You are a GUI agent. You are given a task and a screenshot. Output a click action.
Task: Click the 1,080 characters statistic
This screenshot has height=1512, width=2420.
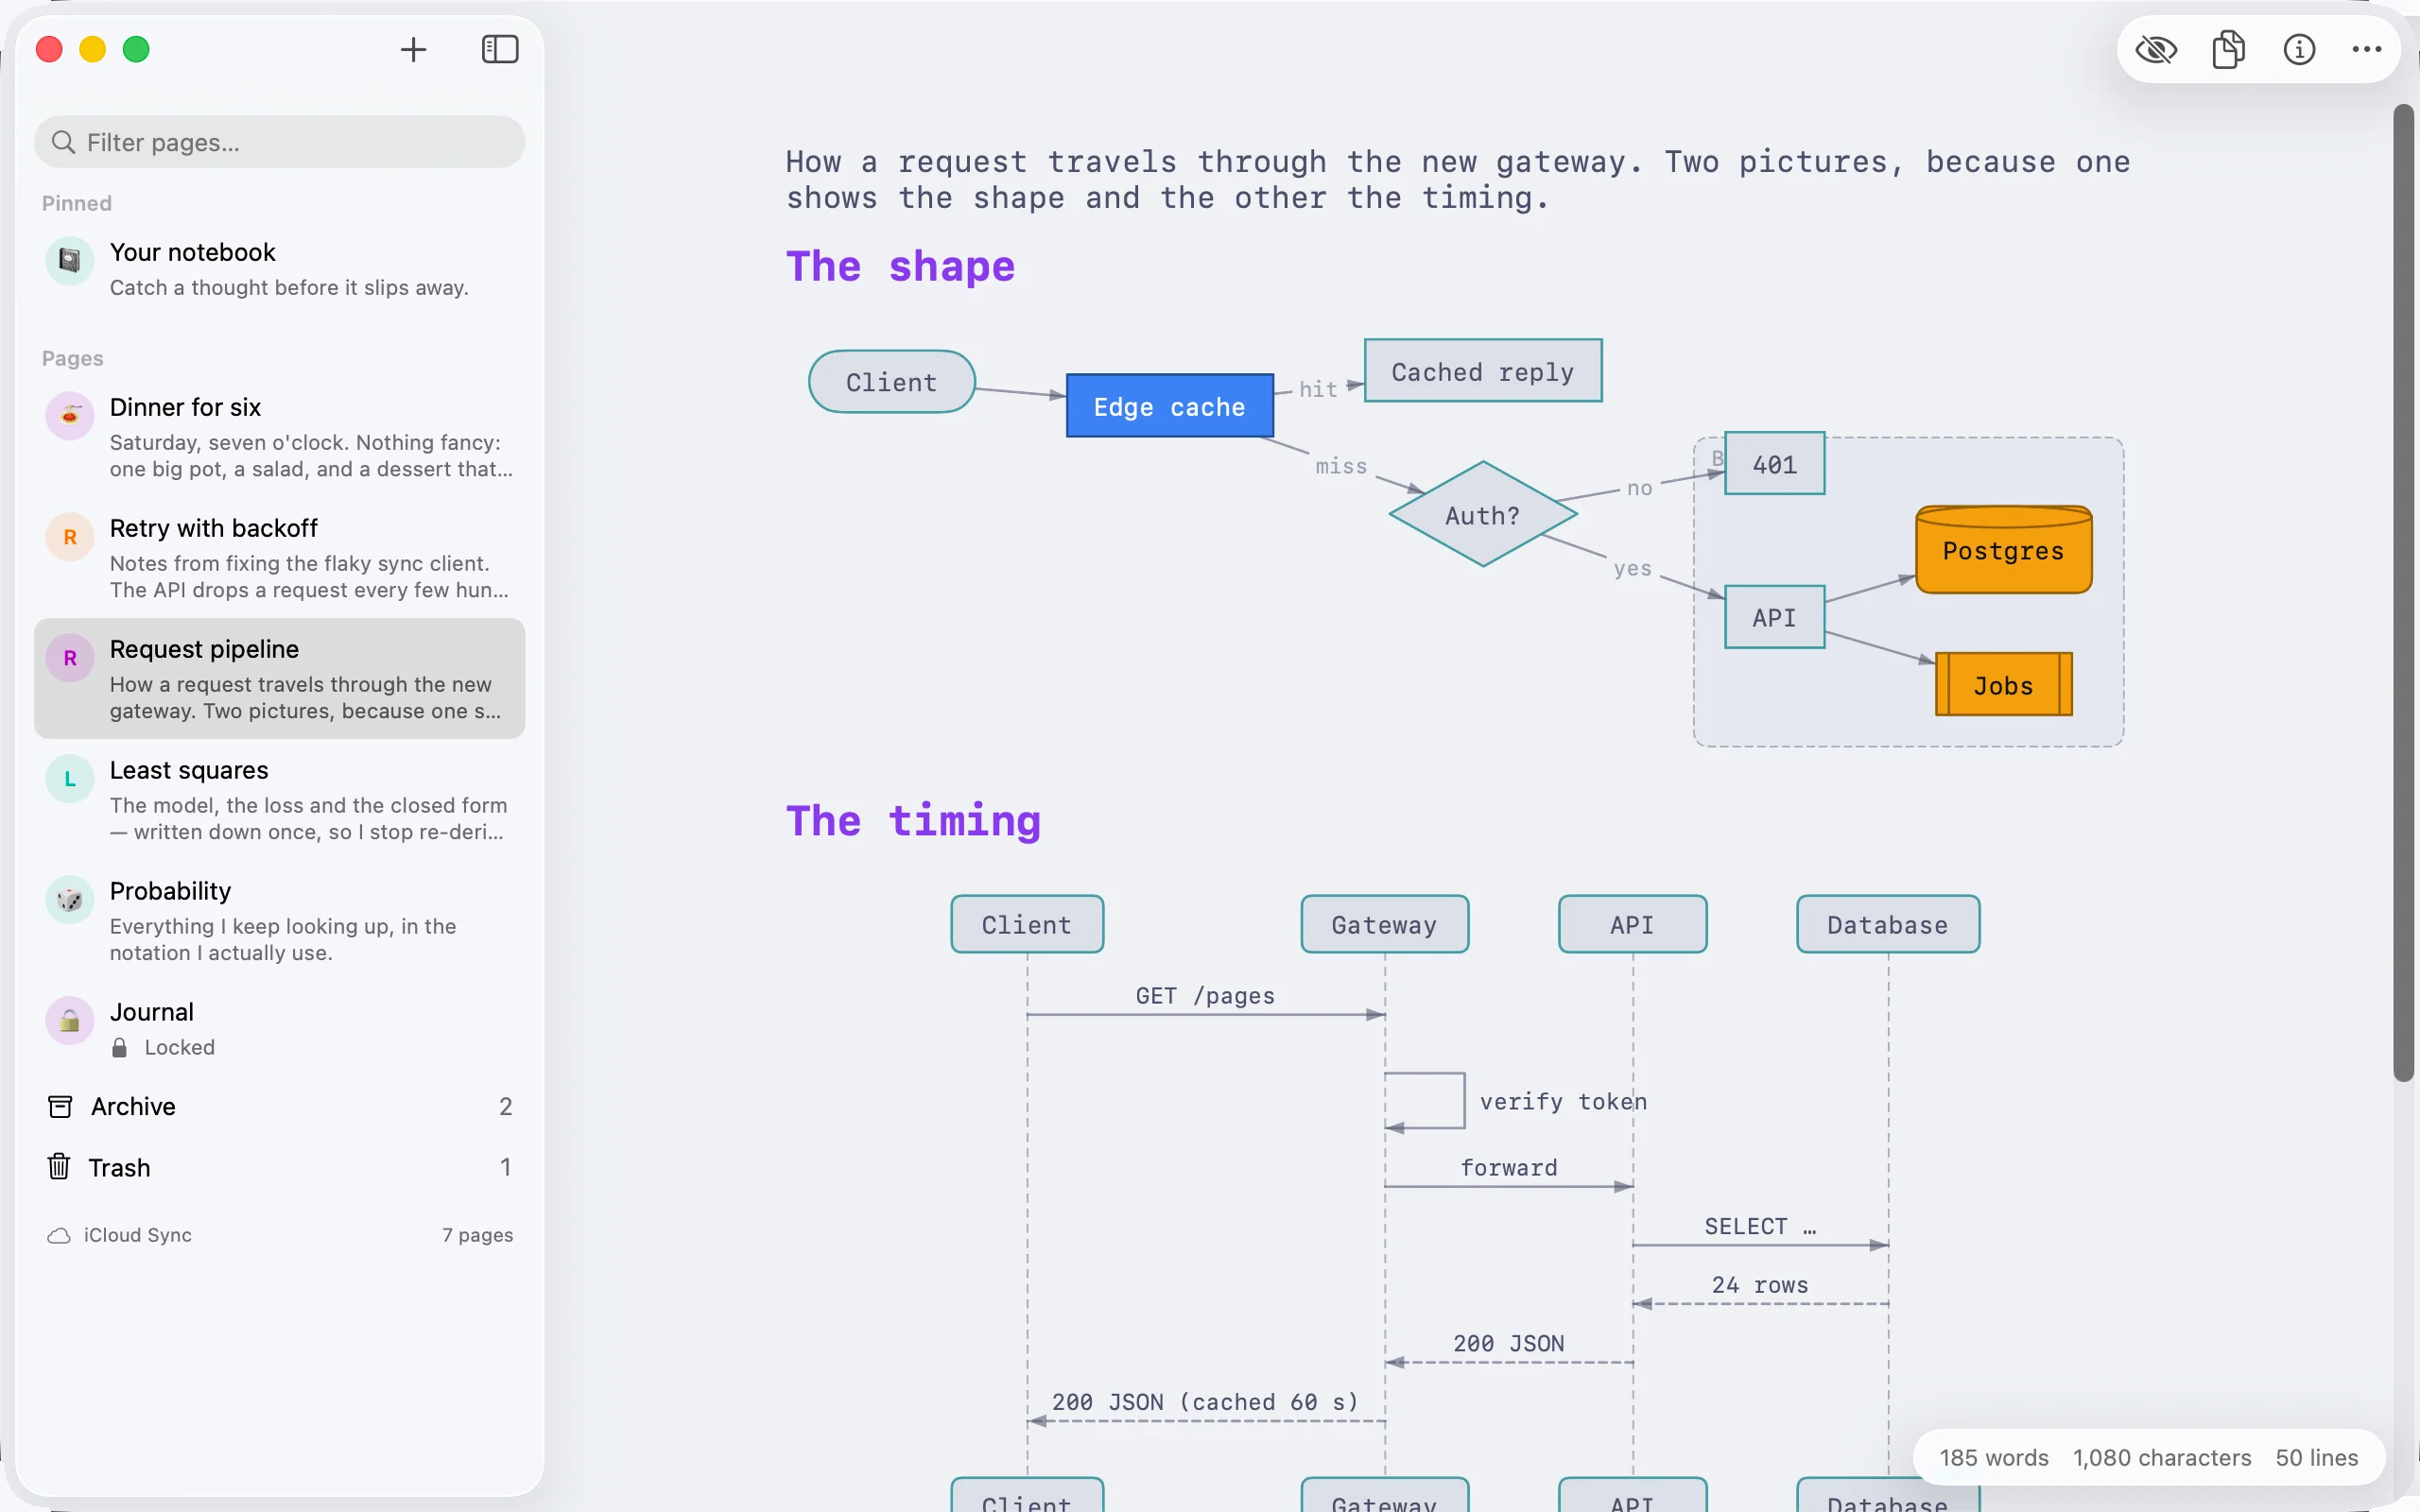tap(2162, 1458)
